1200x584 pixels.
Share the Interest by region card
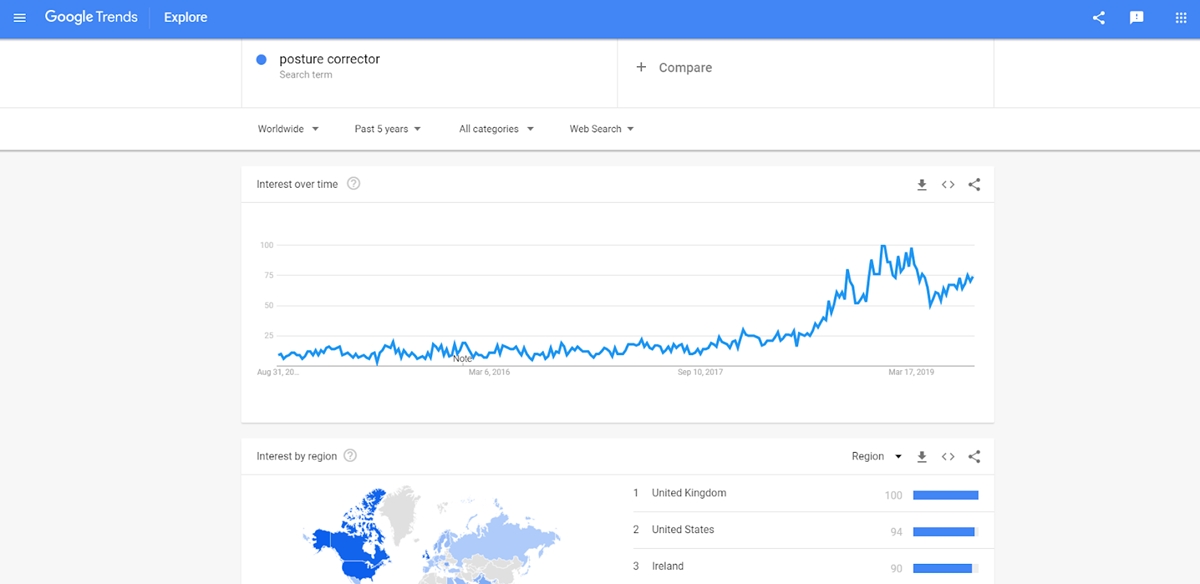point(975,457)
